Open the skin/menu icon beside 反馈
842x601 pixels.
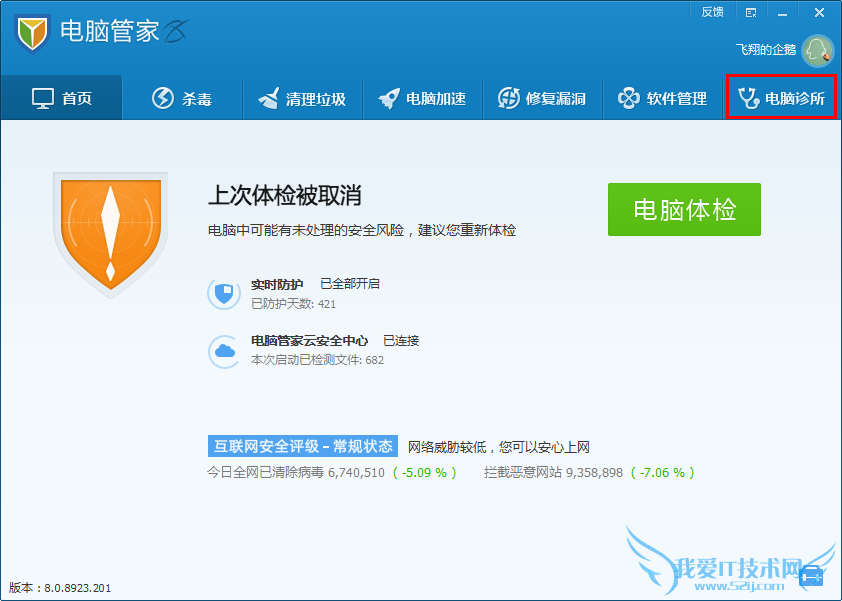click(751, 12)
